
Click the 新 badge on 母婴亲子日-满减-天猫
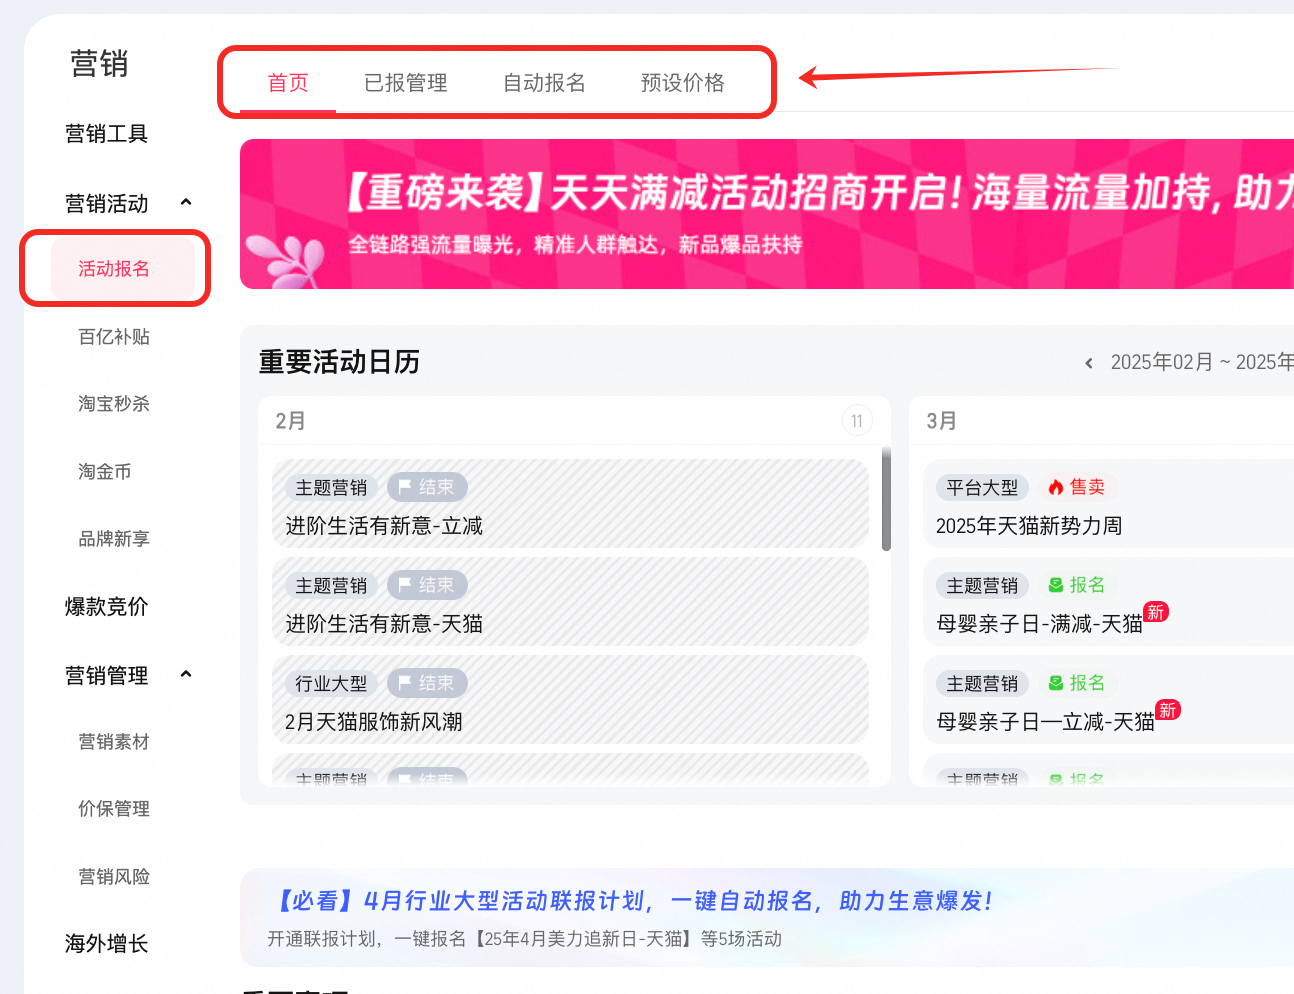pos(1156,612)
